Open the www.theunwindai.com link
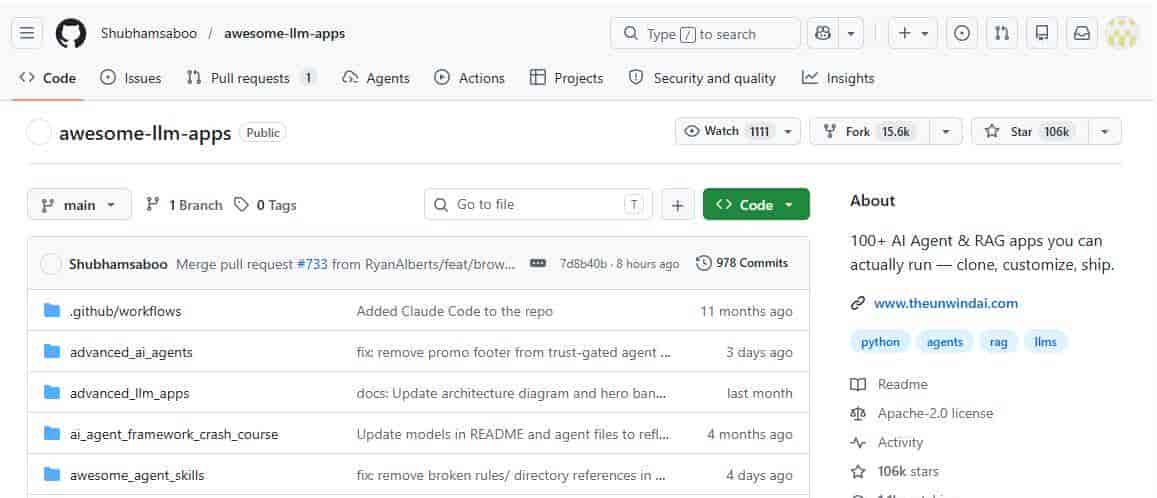1157x498 pixels. click(x=945, y=303)
